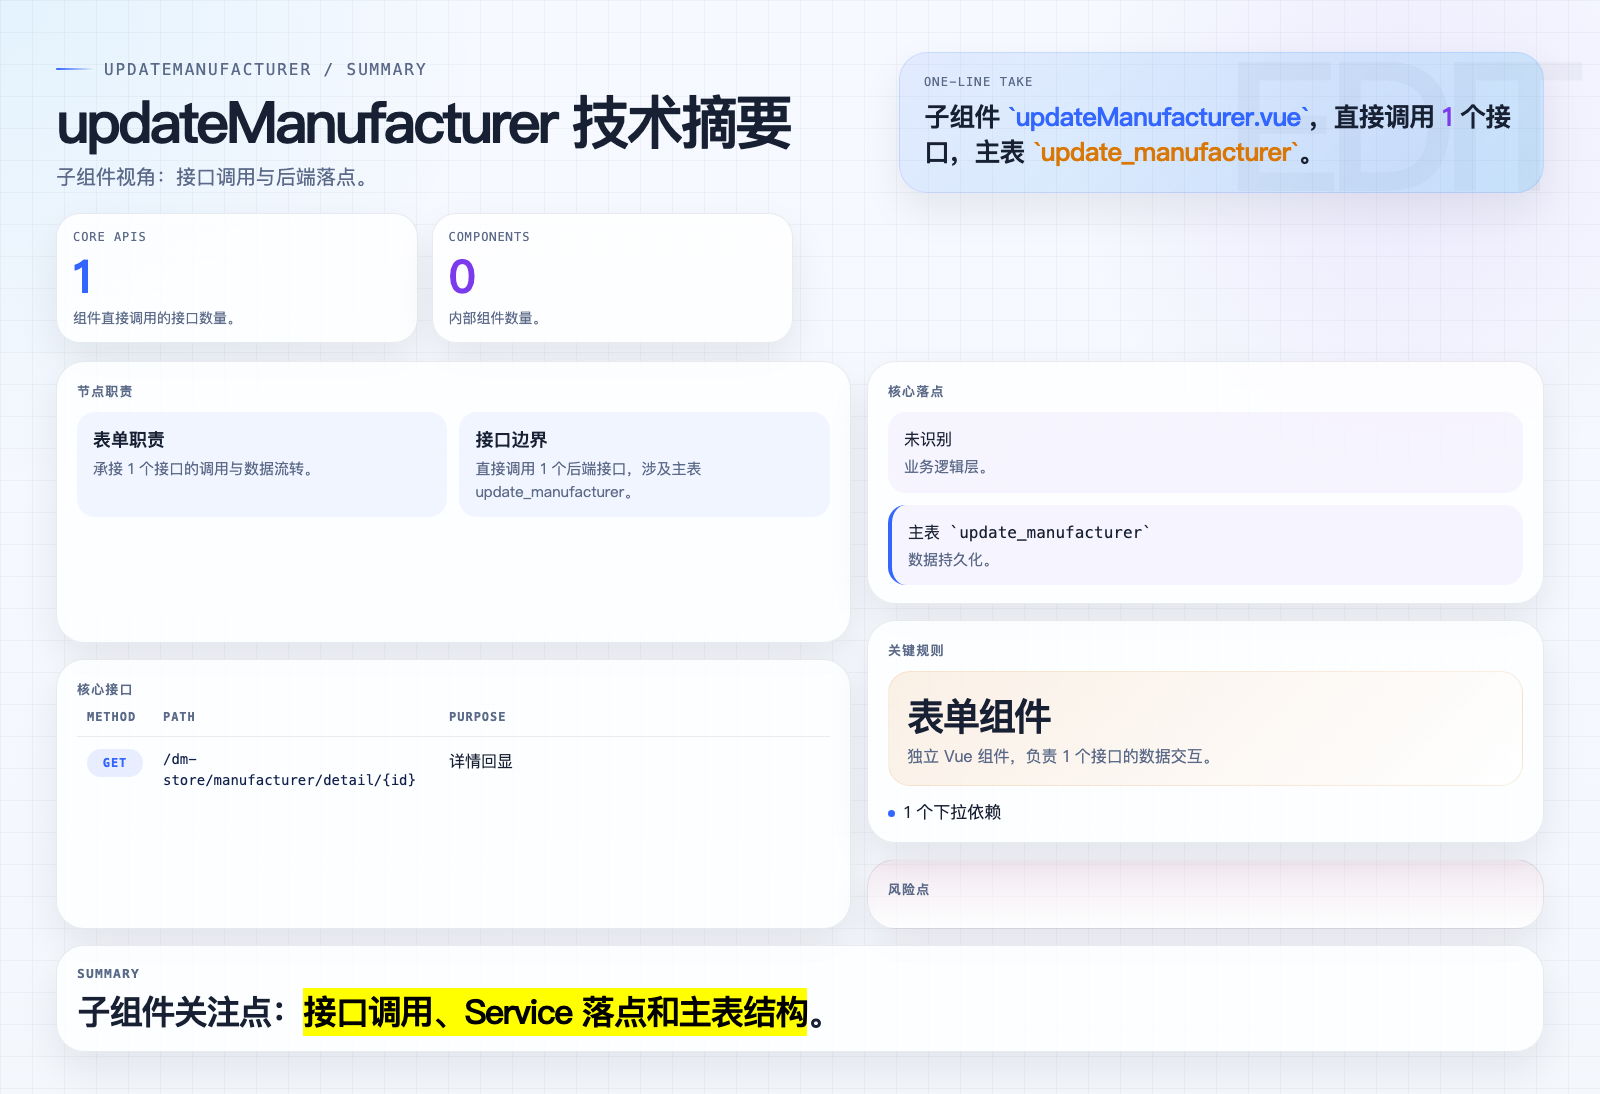The height and width of the screenshot is (1094, 1600).
Task: Click the updateManufacturer.vue highlighted filename
Action: click(x=1158, y=117)
